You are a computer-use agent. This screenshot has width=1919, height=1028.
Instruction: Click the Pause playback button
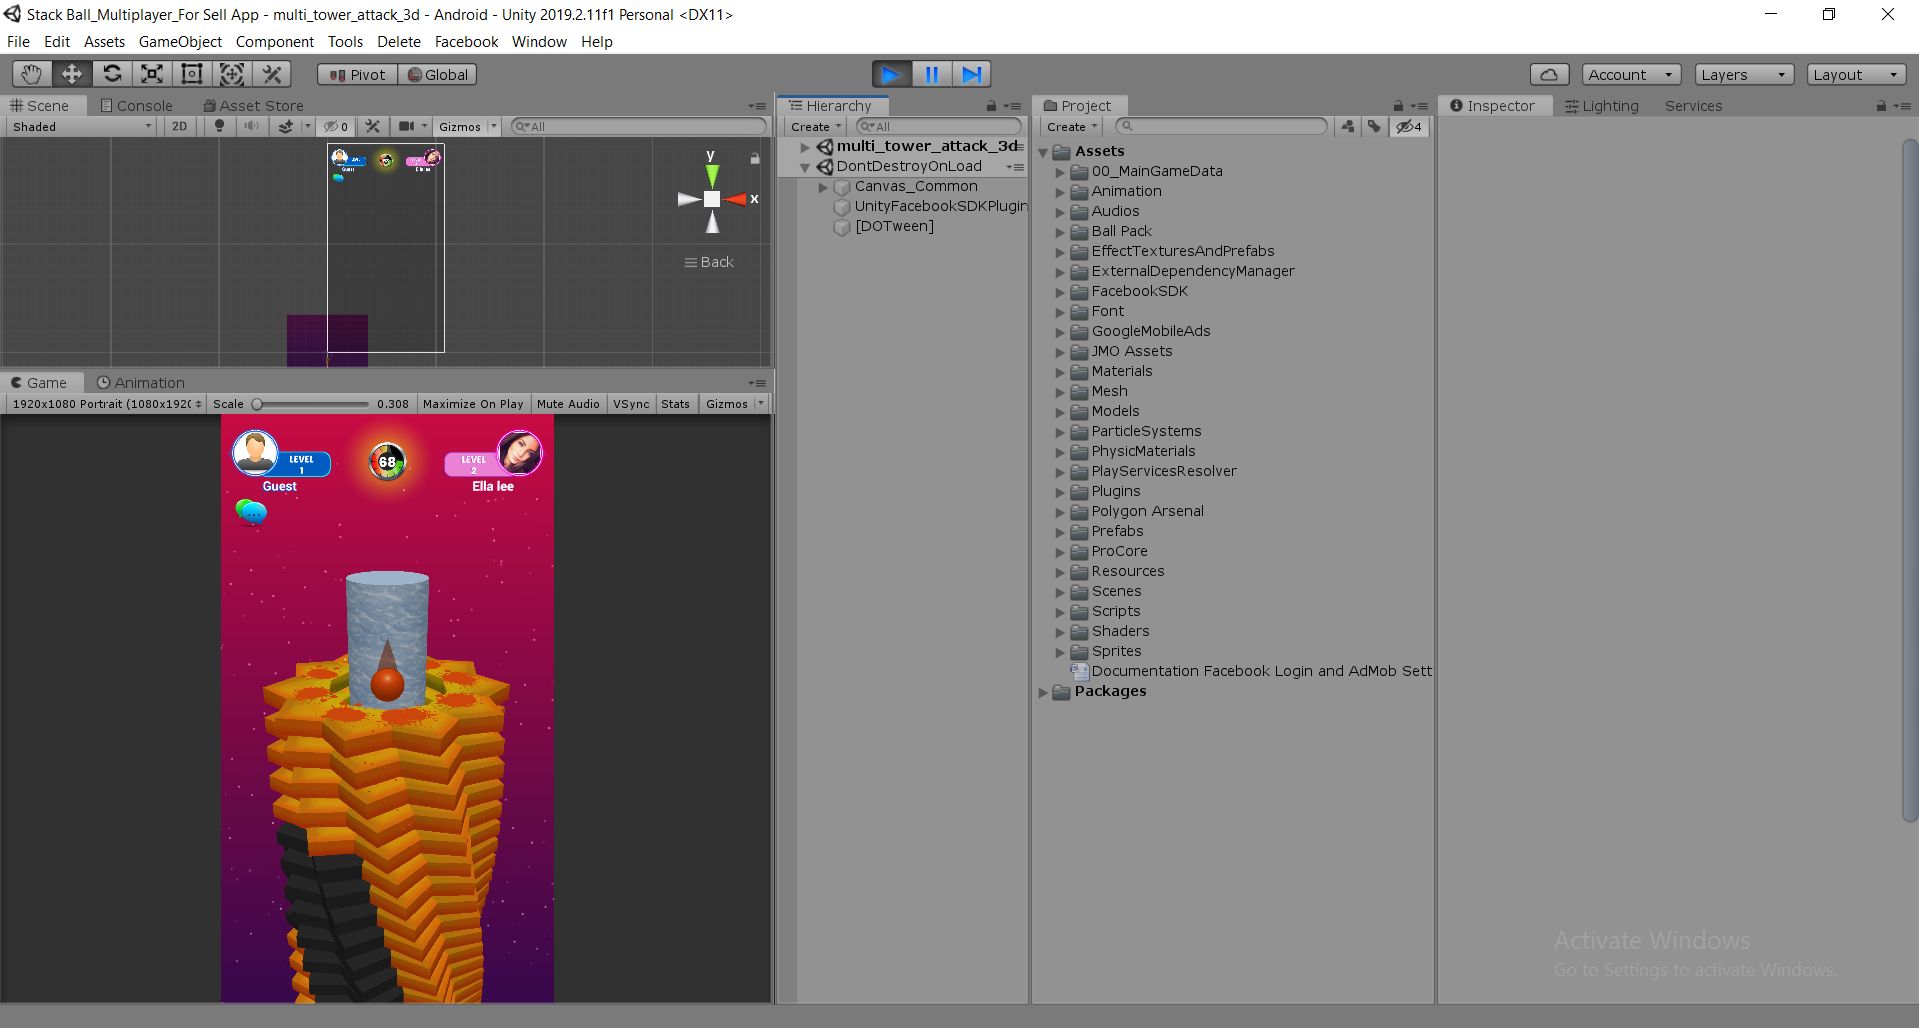(x=931, y=74)
